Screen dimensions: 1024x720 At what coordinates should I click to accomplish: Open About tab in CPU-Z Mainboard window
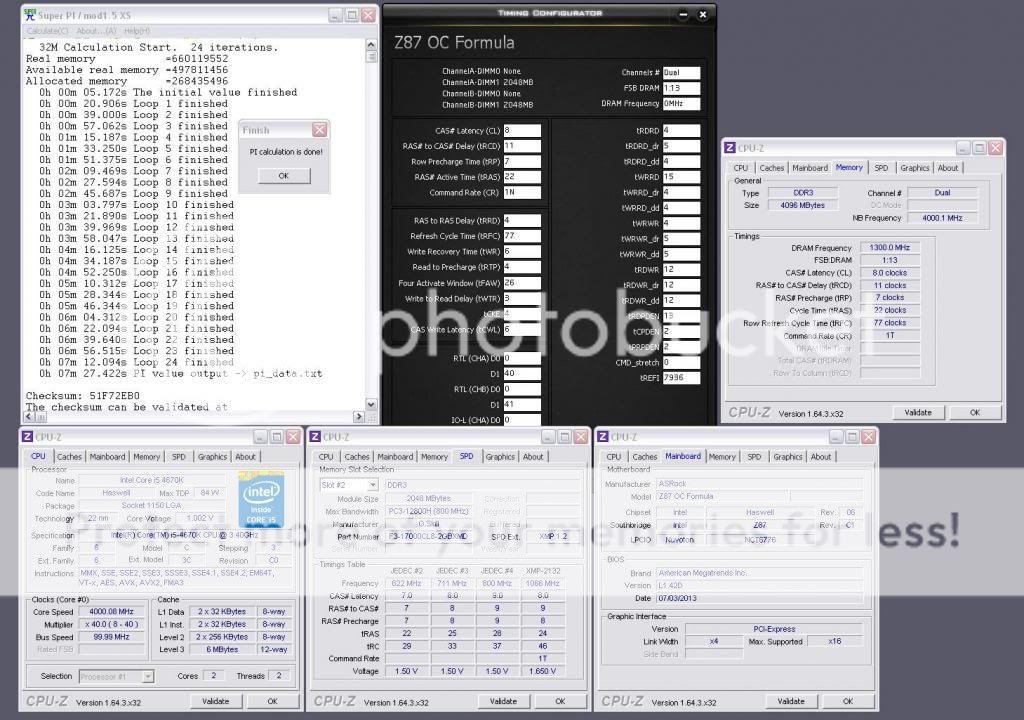(x=820, y=457)
